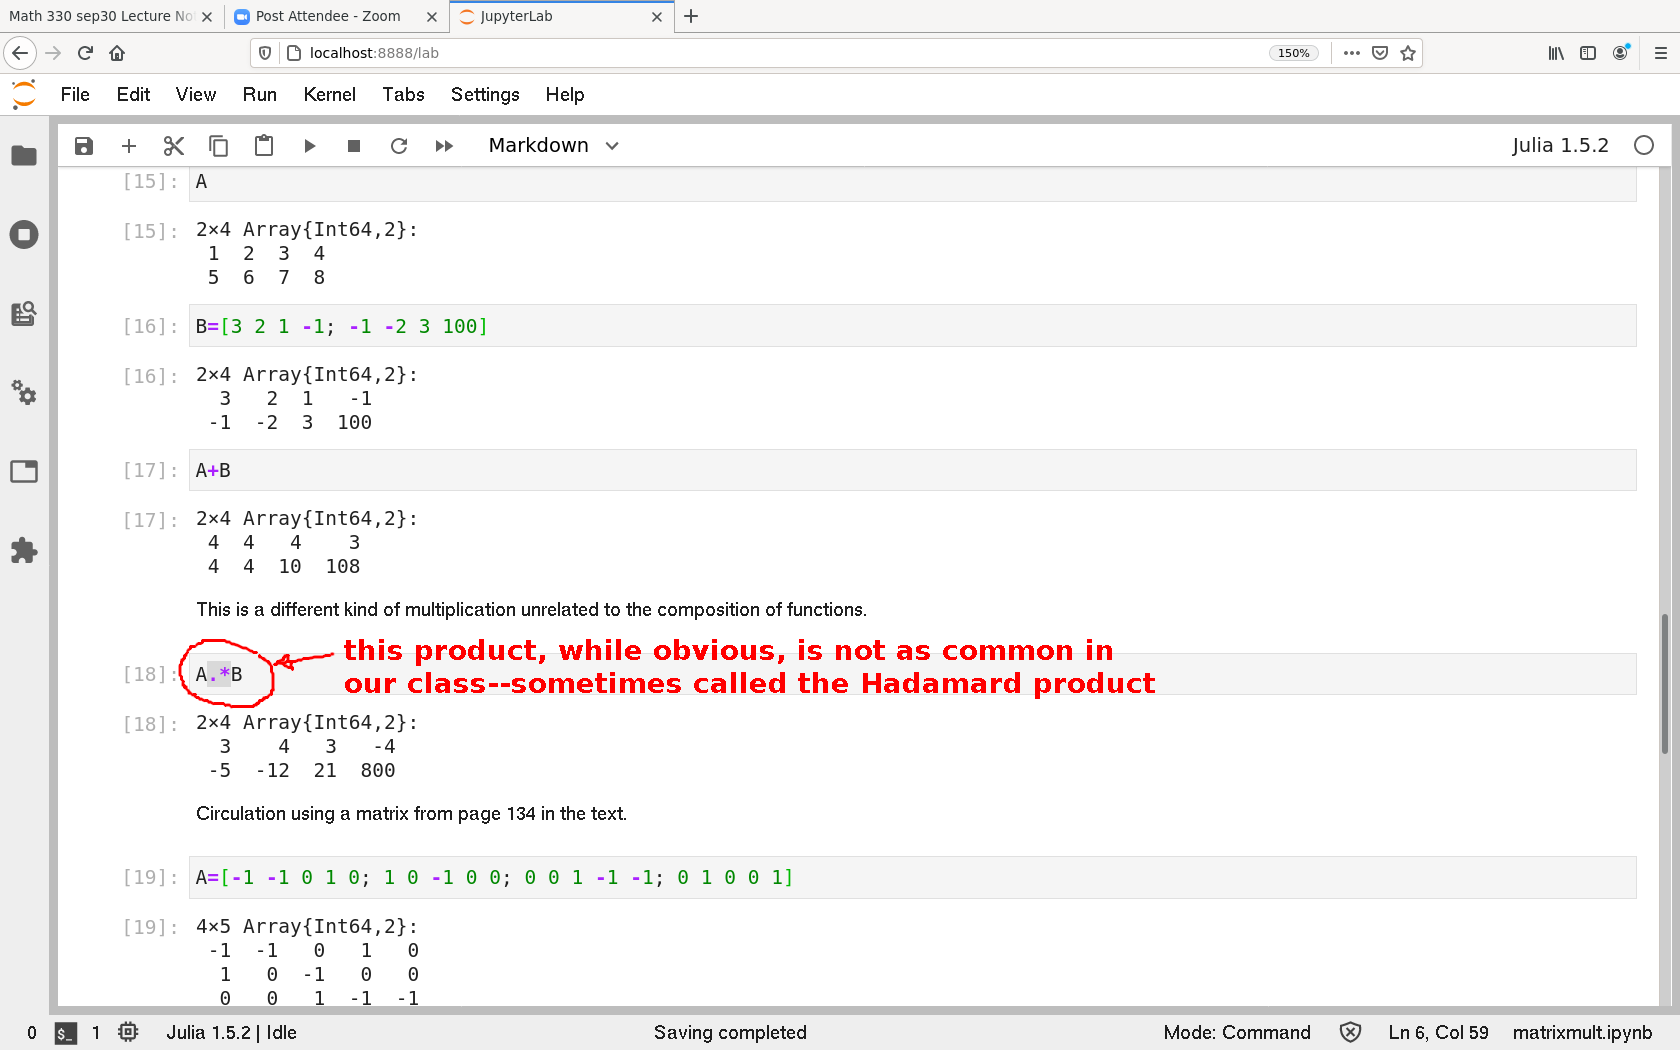Save the notebook with the disk icon

84,146
